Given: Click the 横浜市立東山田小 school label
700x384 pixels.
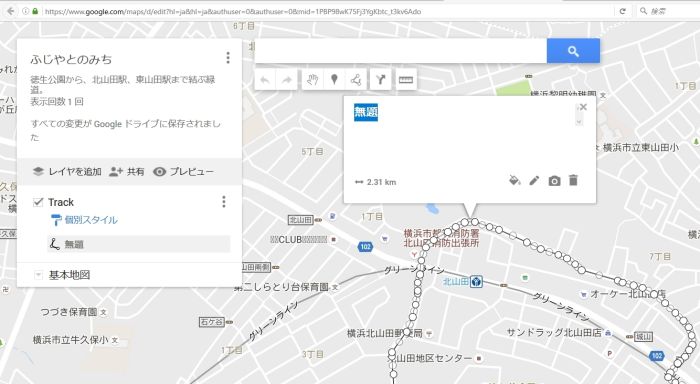Looking at the screenshot, I should [x=641, y=147].
